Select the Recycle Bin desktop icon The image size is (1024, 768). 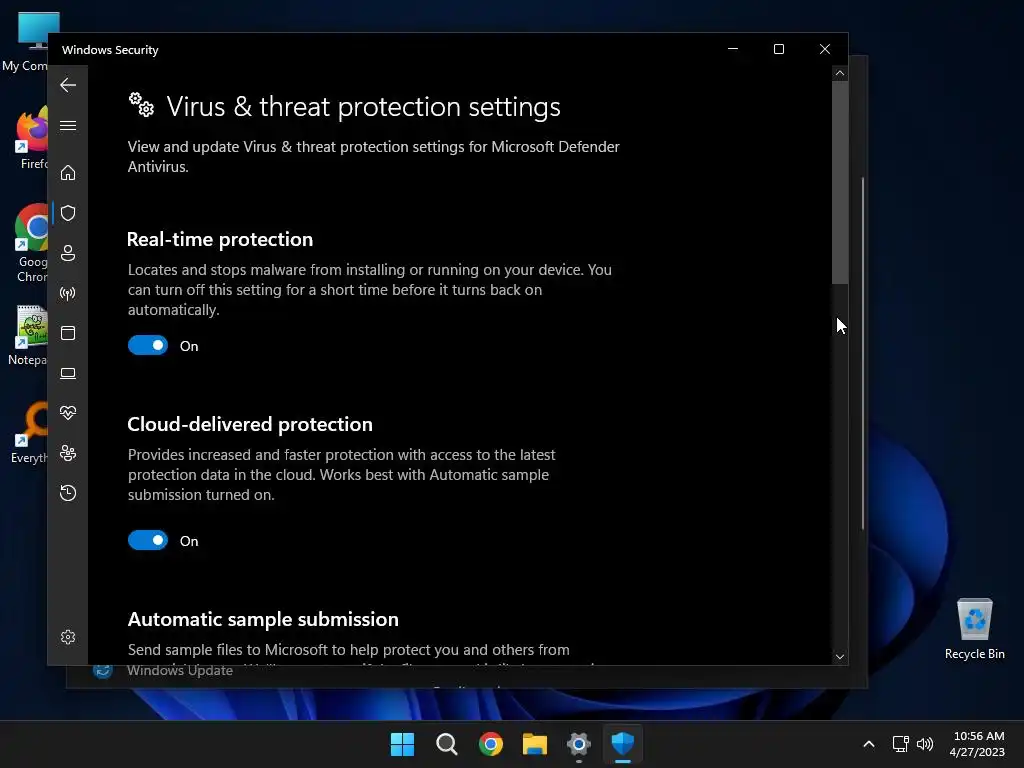click(974, 629)
